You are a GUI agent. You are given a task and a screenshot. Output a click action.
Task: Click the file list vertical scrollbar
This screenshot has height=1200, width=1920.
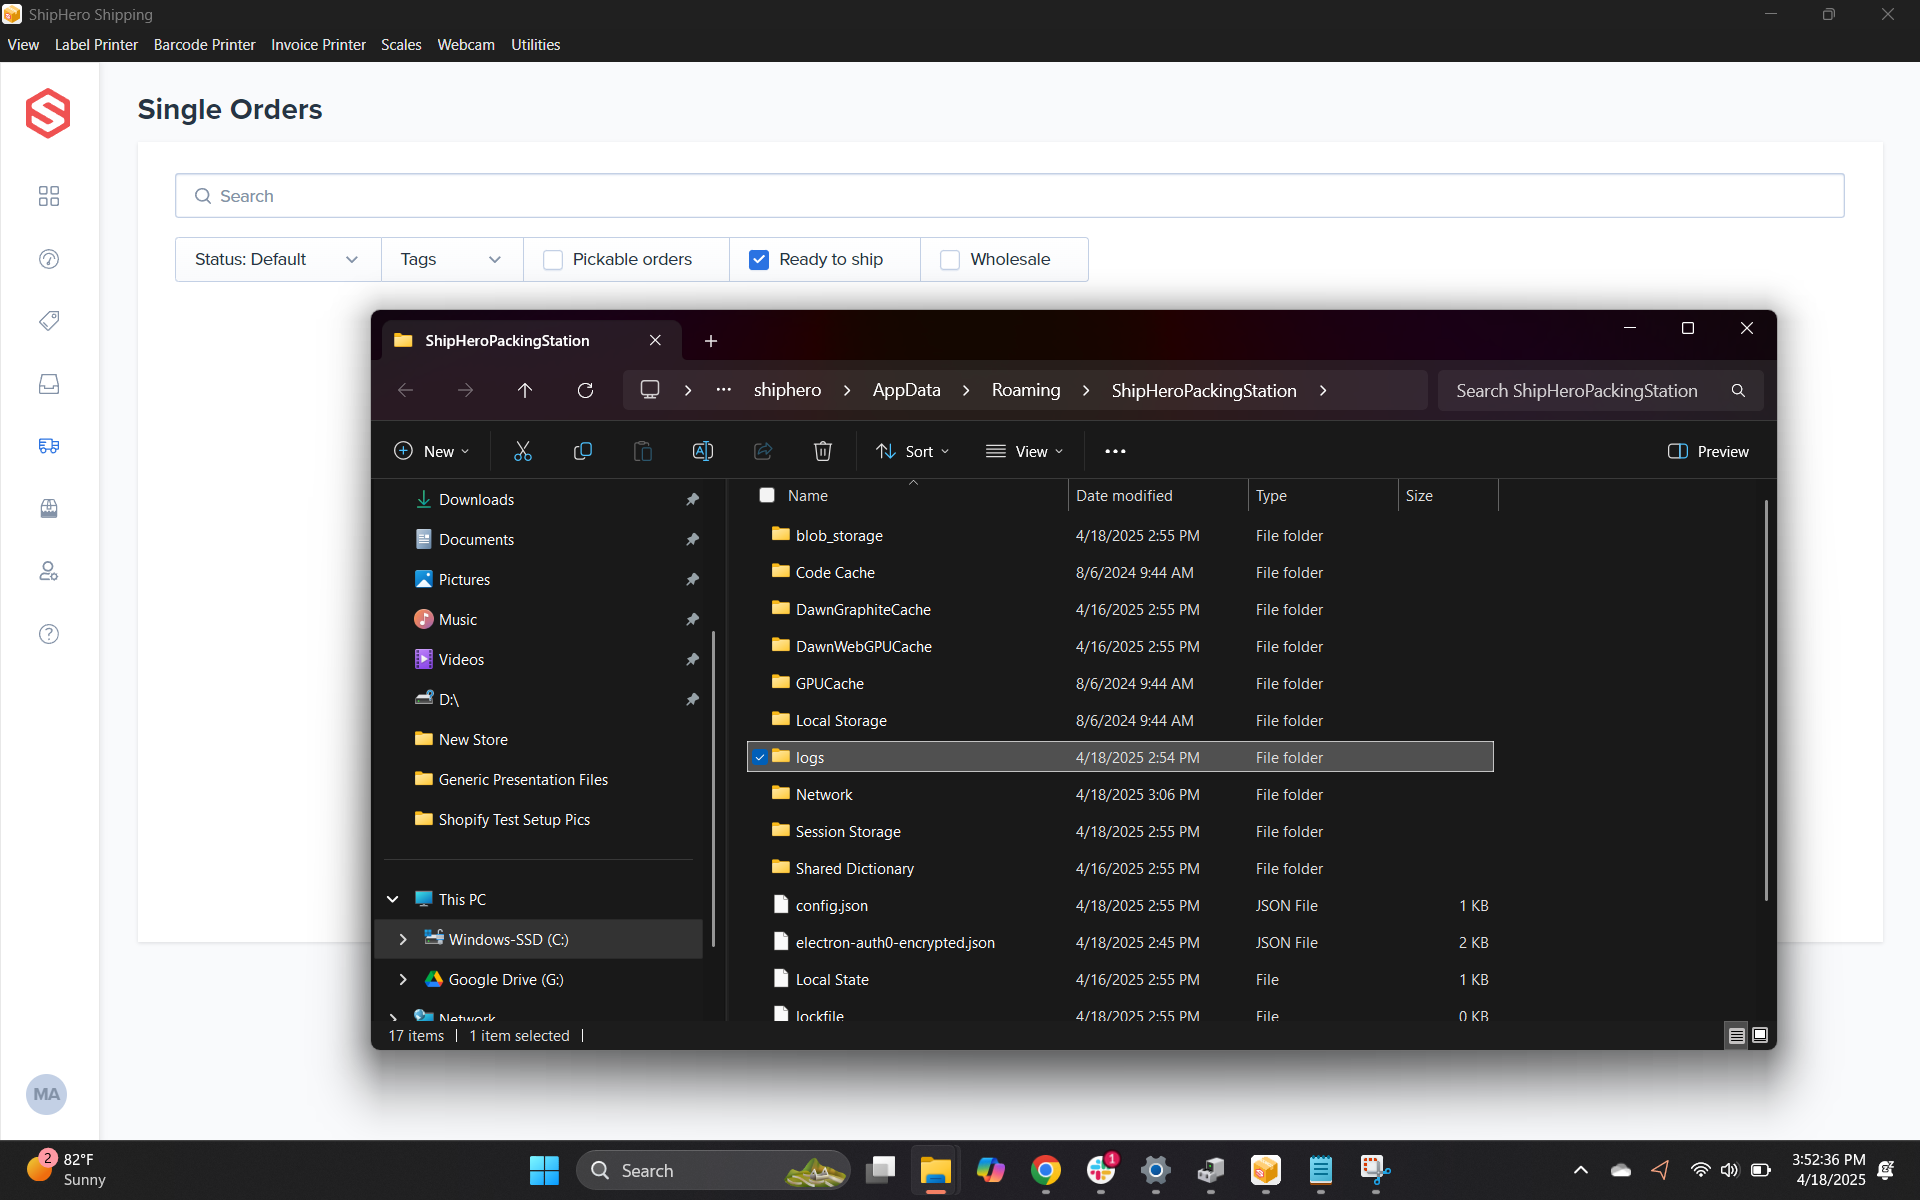pyautogui.click(x=1766, y=700)
